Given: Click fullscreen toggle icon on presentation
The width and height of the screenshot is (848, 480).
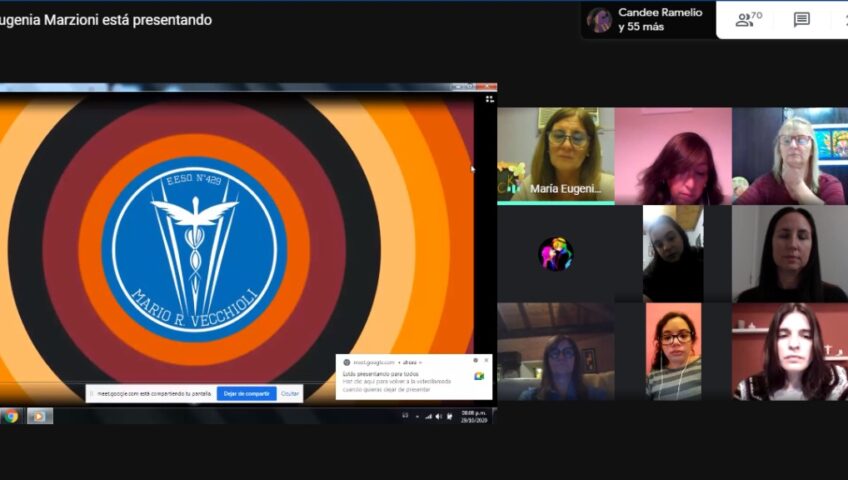Looking at the screenshot, I should pos(489,99).
